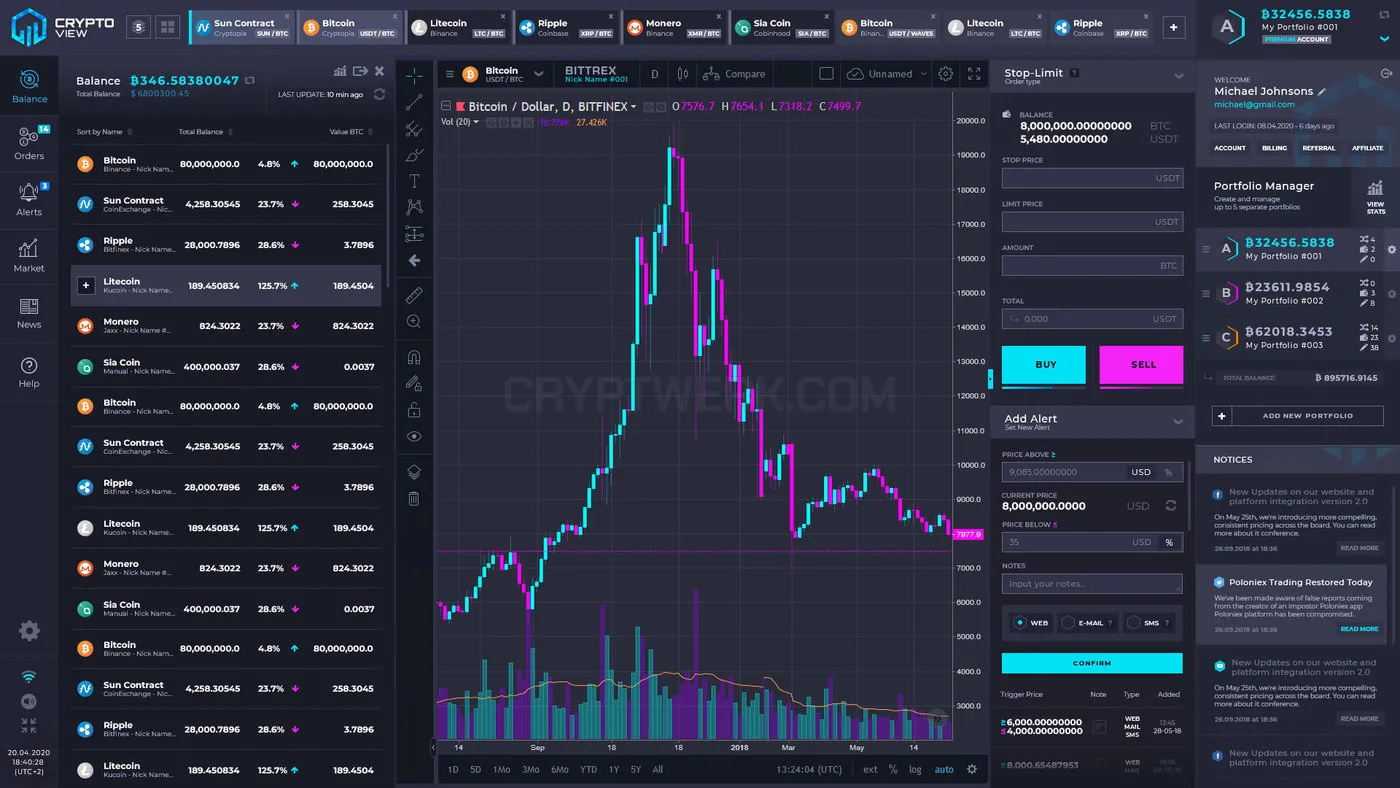This screenshot has width=1400, height=788.
Task: Click the padlock lock-drawings icon
Action: 414,410
